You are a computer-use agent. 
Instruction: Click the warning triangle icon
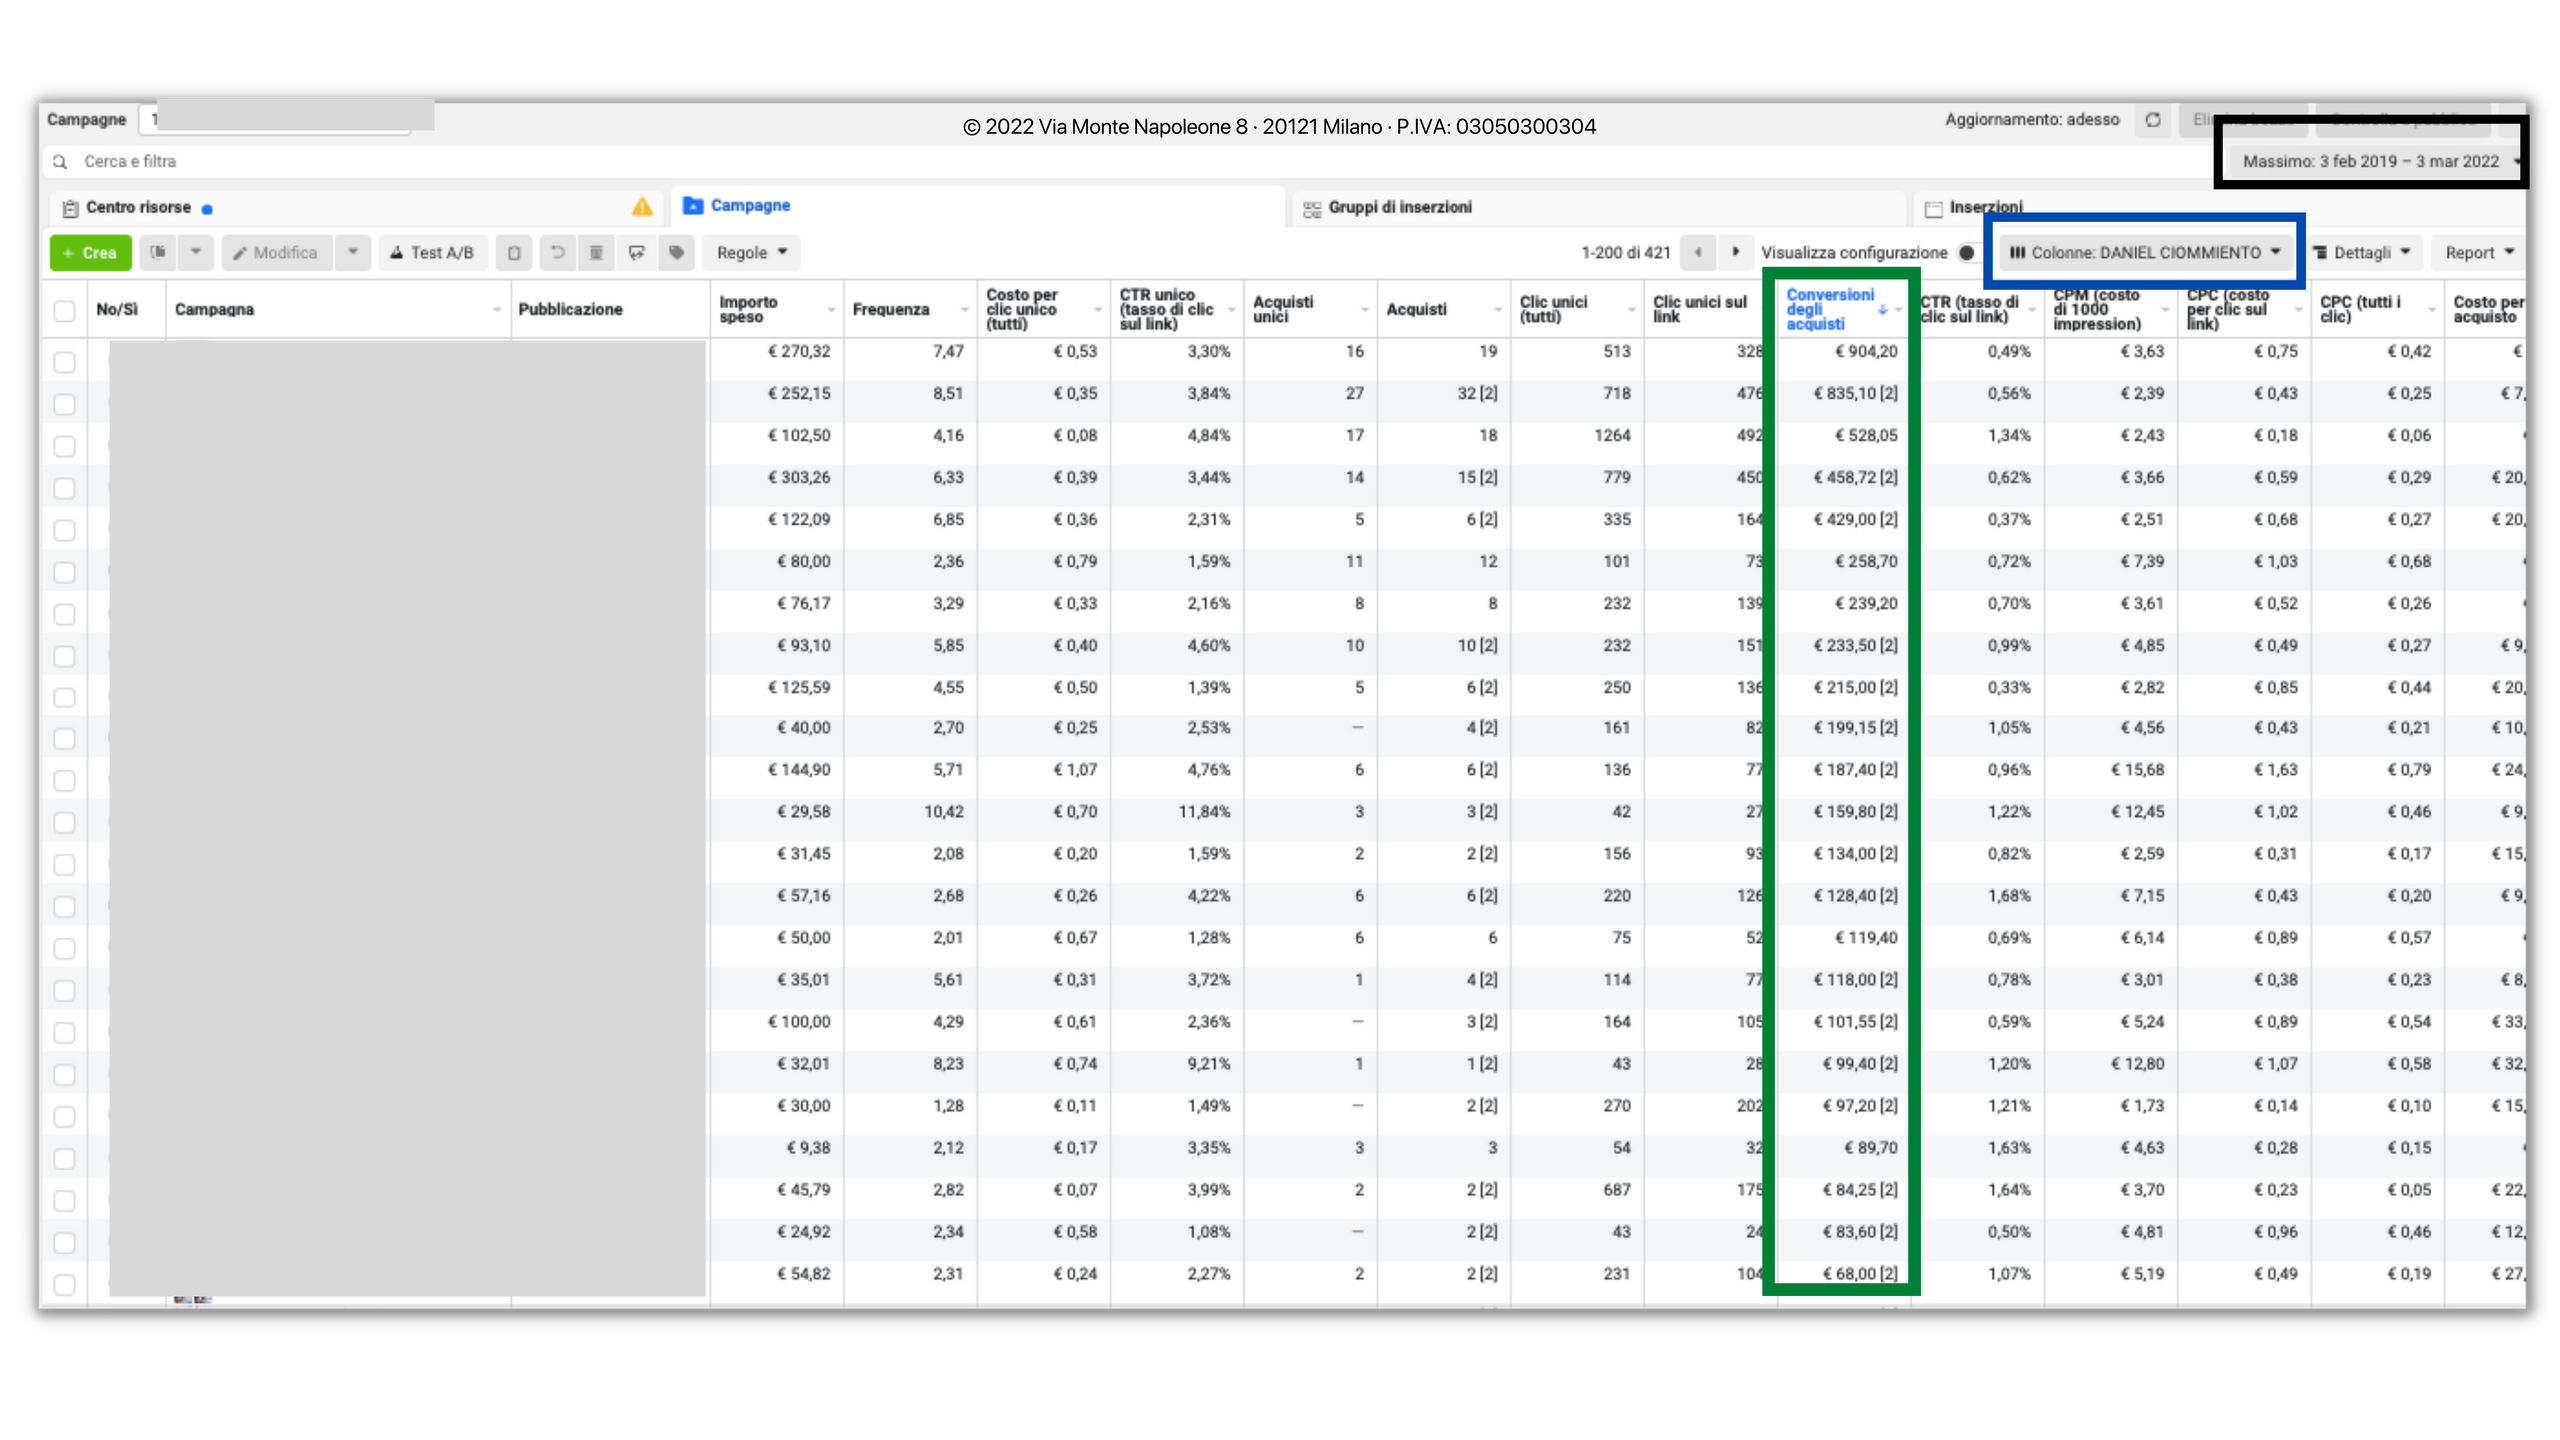[642, 207]
